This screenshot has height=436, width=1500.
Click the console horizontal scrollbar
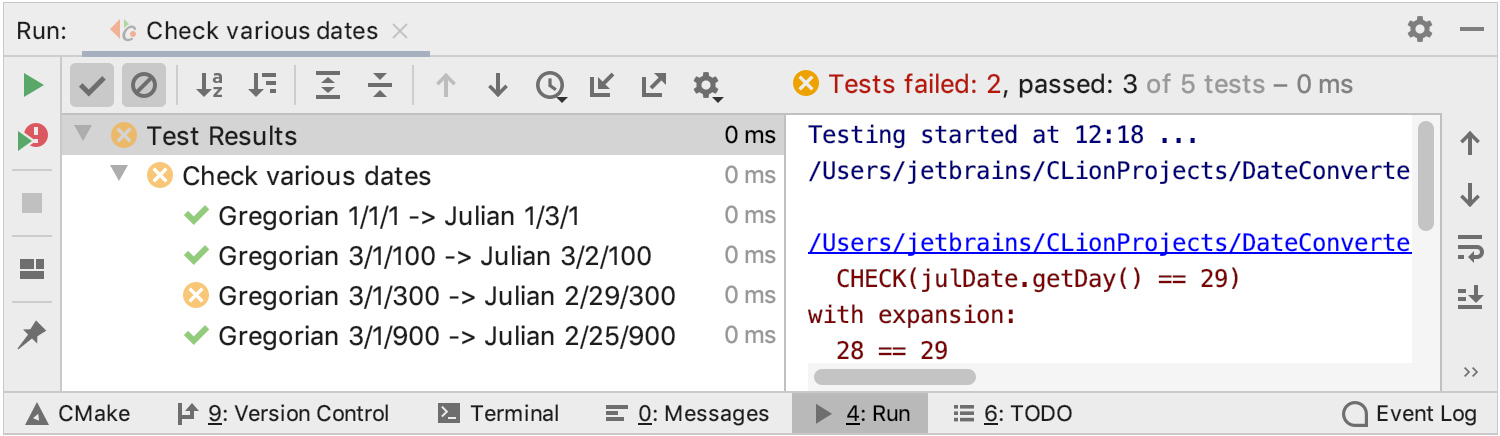tap(895, 377)
